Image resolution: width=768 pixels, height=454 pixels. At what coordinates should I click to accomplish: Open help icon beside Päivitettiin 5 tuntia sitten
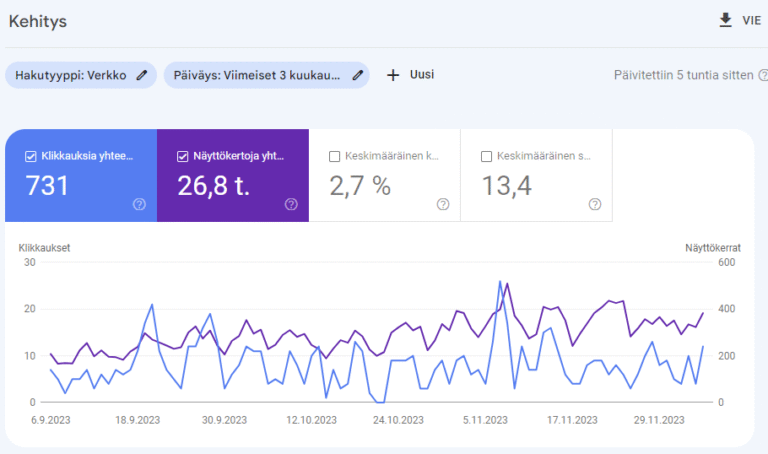[762, 75]
